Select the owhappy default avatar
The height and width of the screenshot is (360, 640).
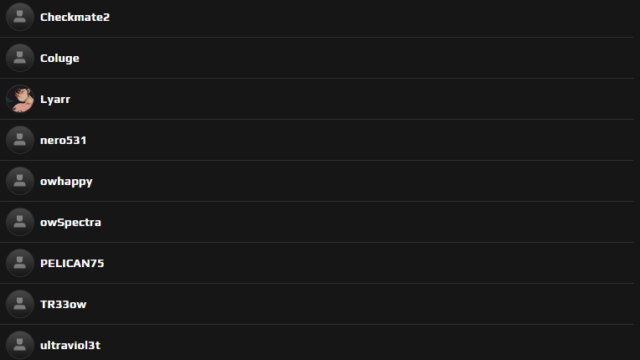20,181
